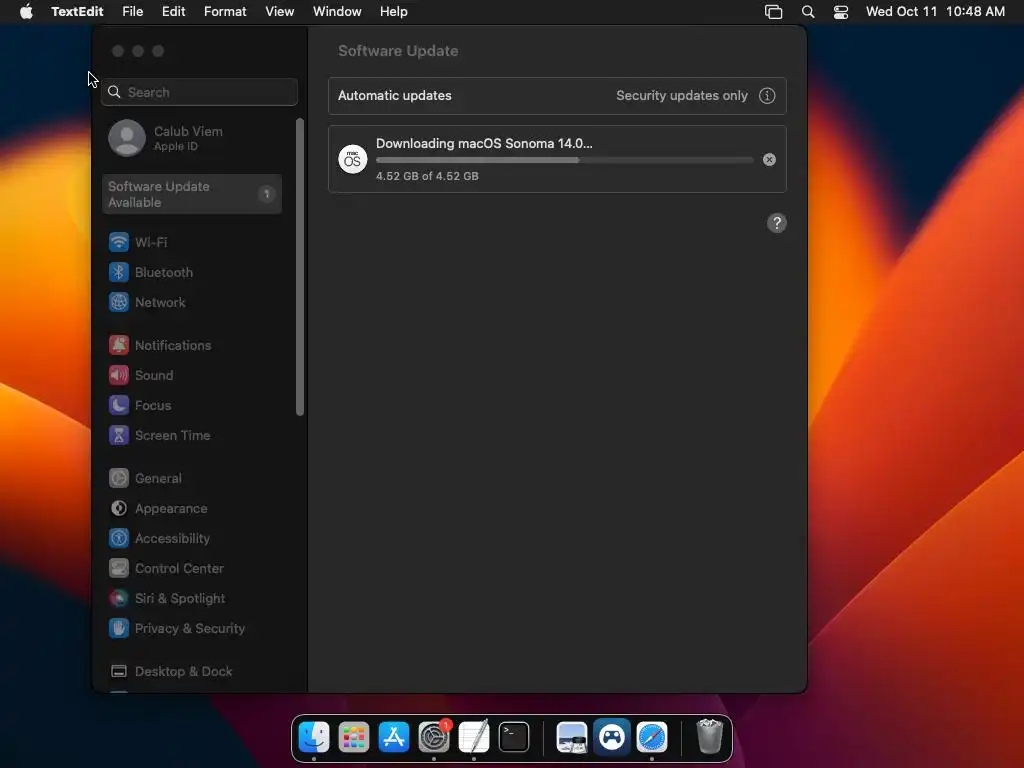Open Siri & Spotlight icon
The width and height of the screenshot is (1024, 768).
[x=119, y=599]
